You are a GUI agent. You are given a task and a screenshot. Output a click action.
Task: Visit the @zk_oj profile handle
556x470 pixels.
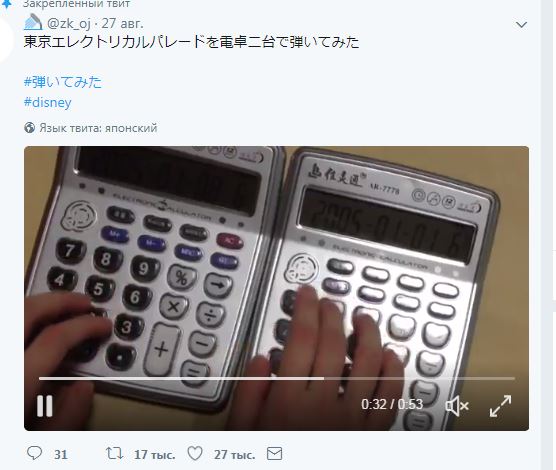point(69,23)
